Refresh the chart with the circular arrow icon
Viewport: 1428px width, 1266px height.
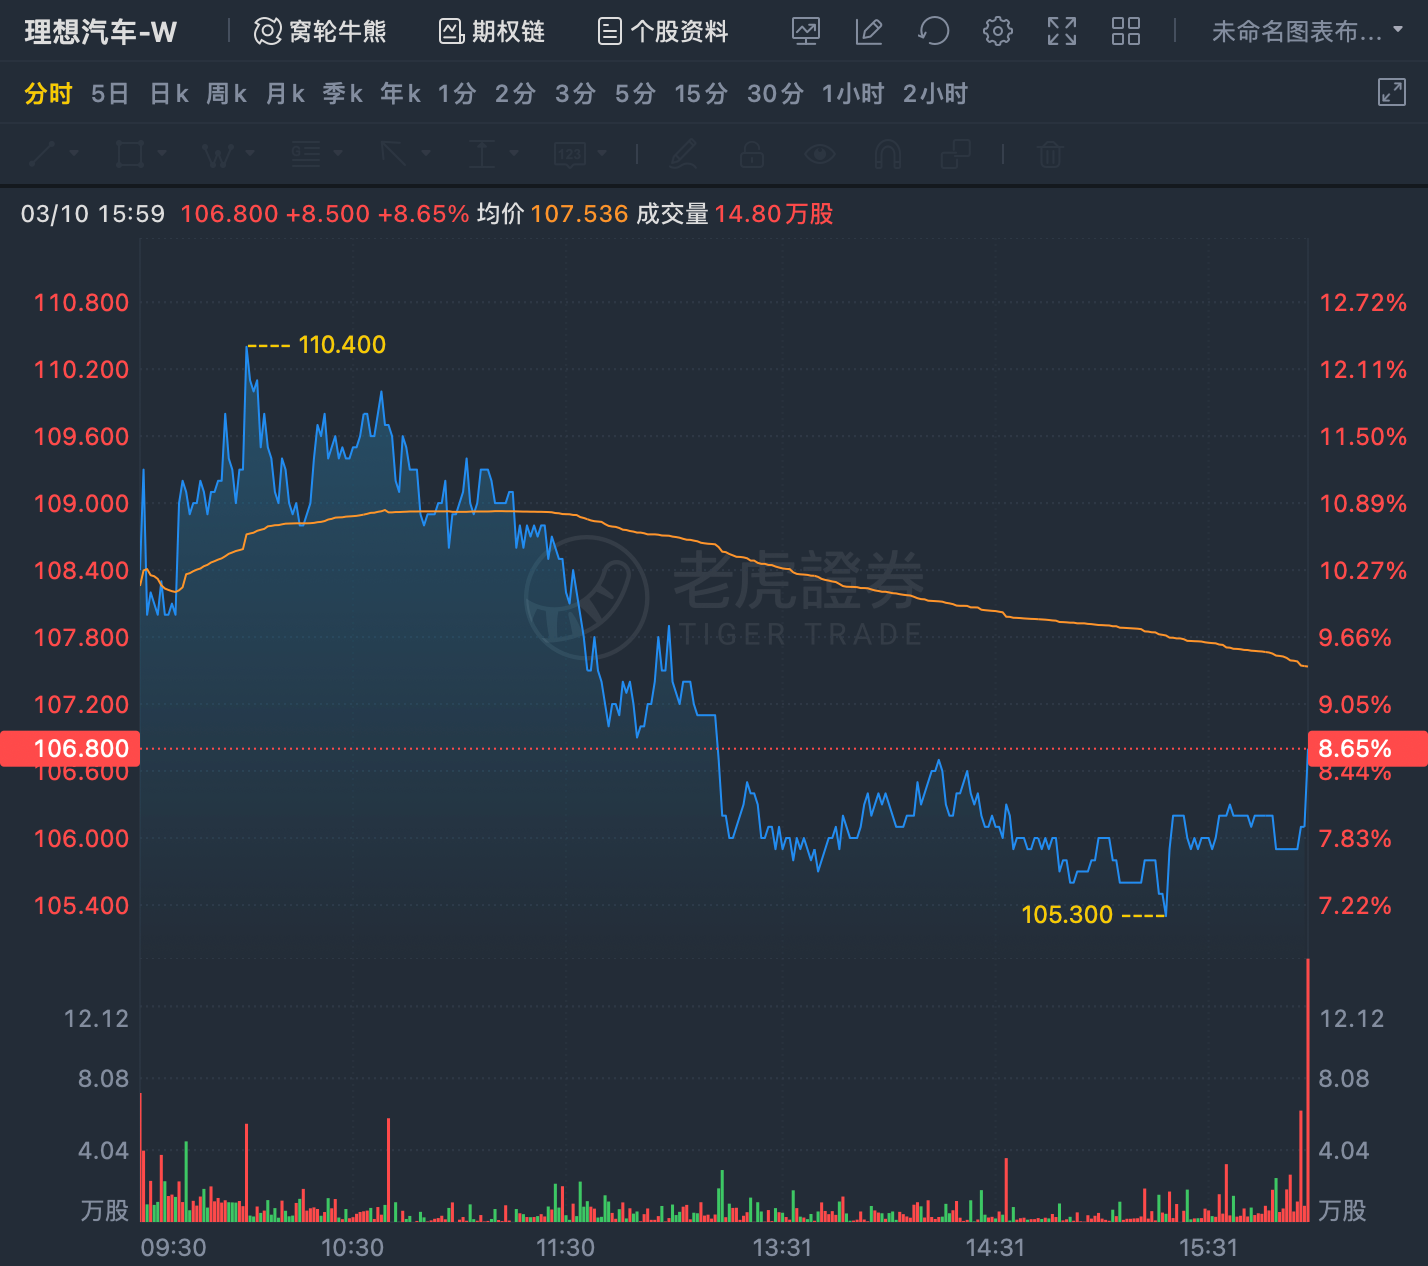coord(933,32)
